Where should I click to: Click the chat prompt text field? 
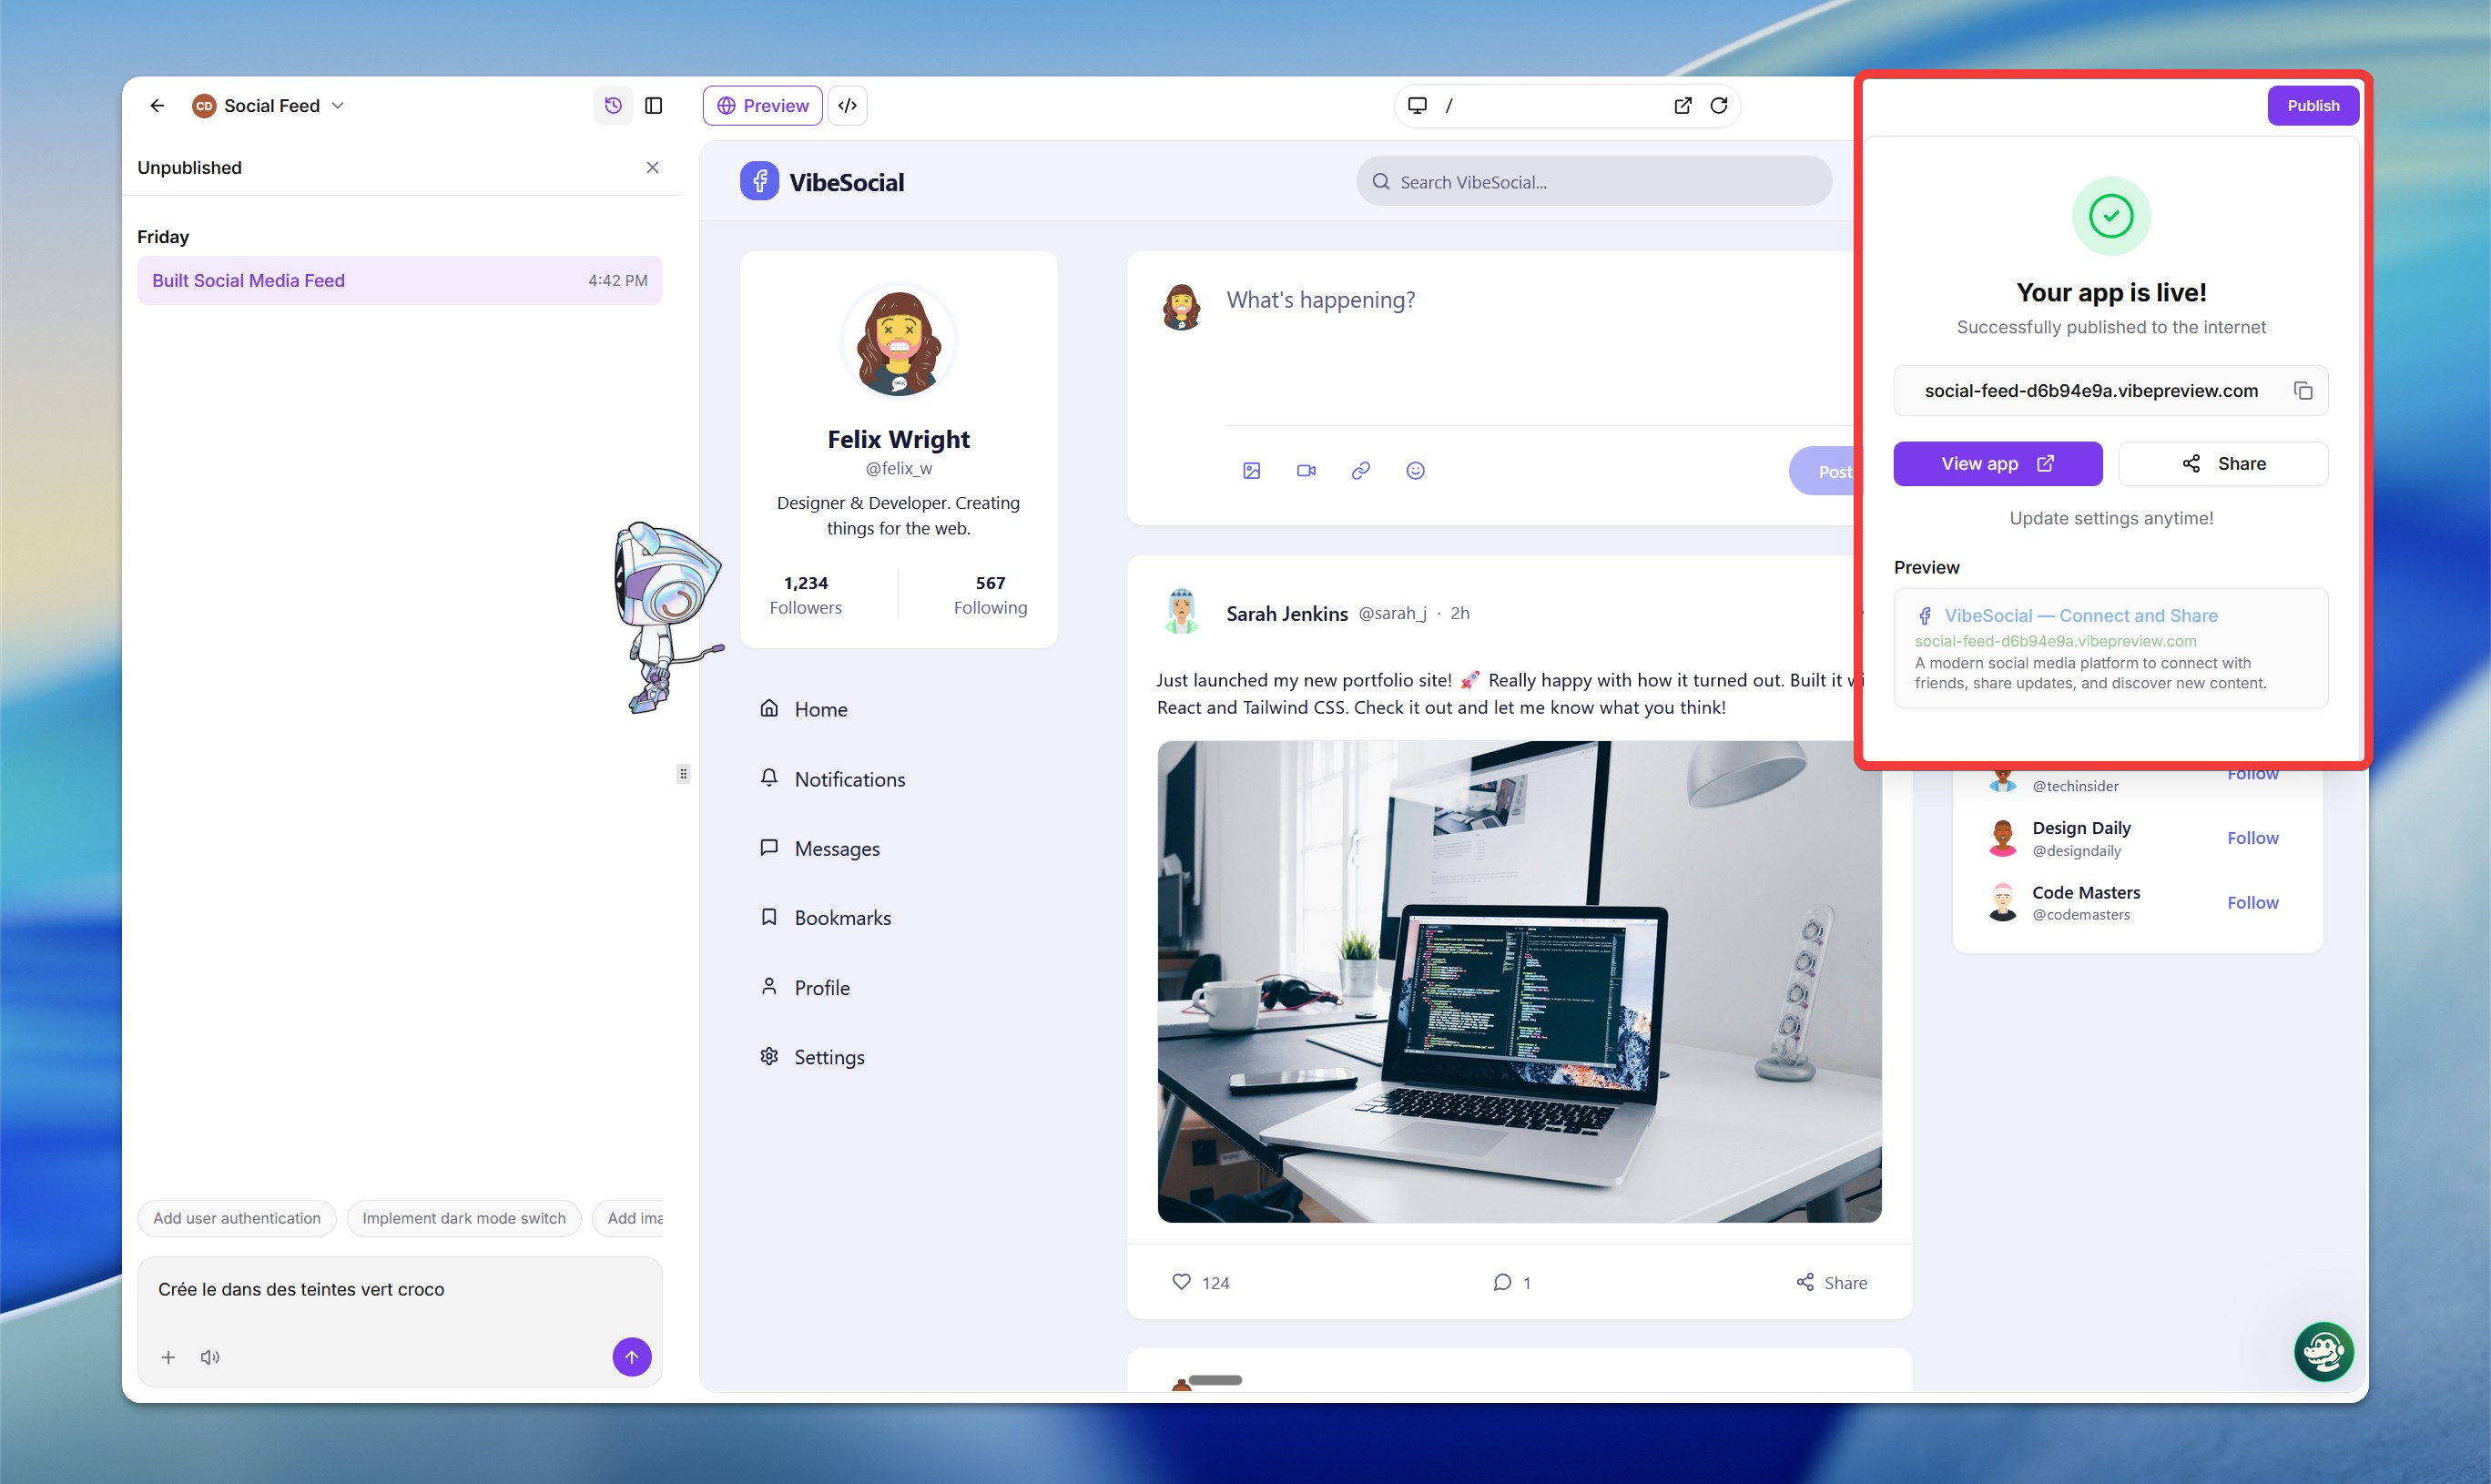tap(400, 1290)
